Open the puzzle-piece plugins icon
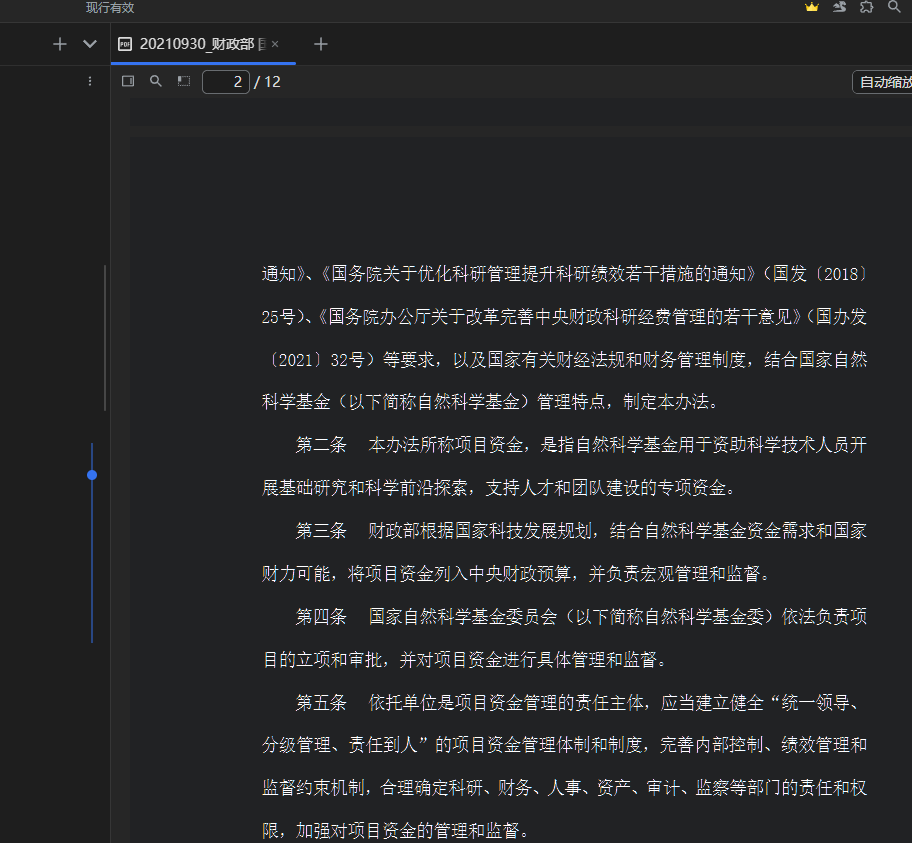 (866, 7)
